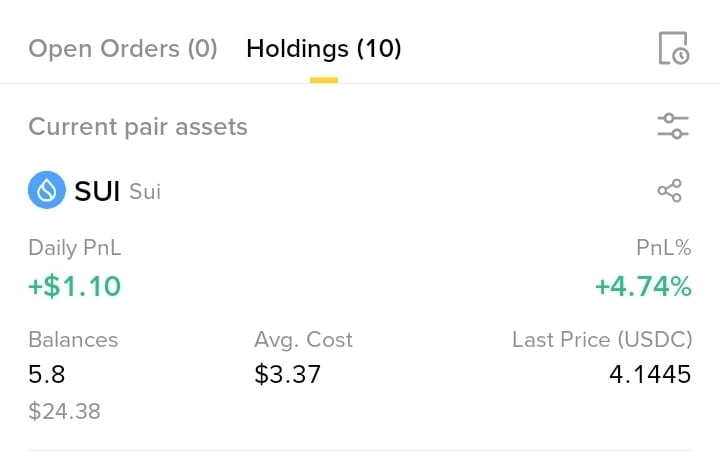Tap the Avg. Cost label
The image size is (720, 457).
pyautogui.click(x=304, y=340)
